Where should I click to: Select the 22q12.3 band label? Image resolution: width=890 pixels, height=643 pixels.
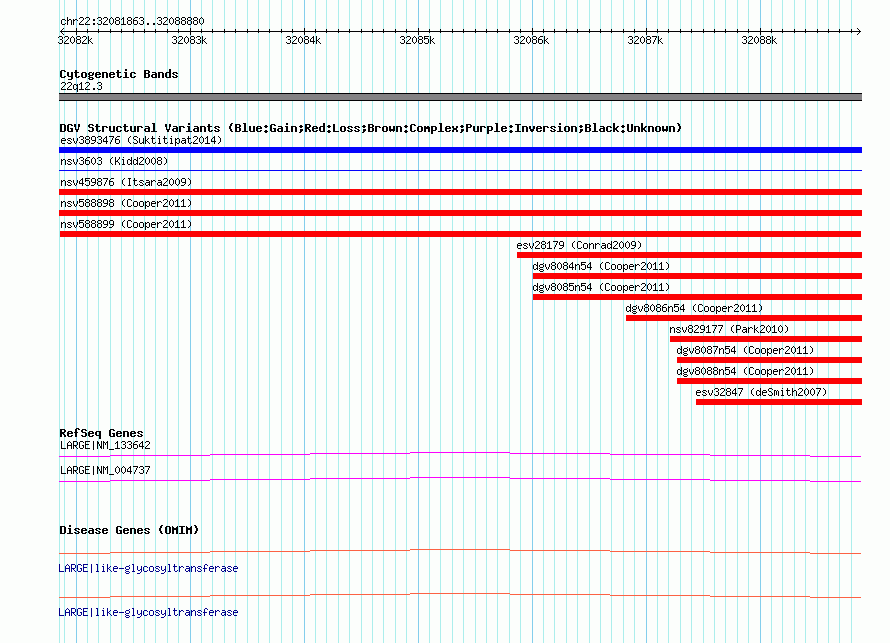click(81, 86)
